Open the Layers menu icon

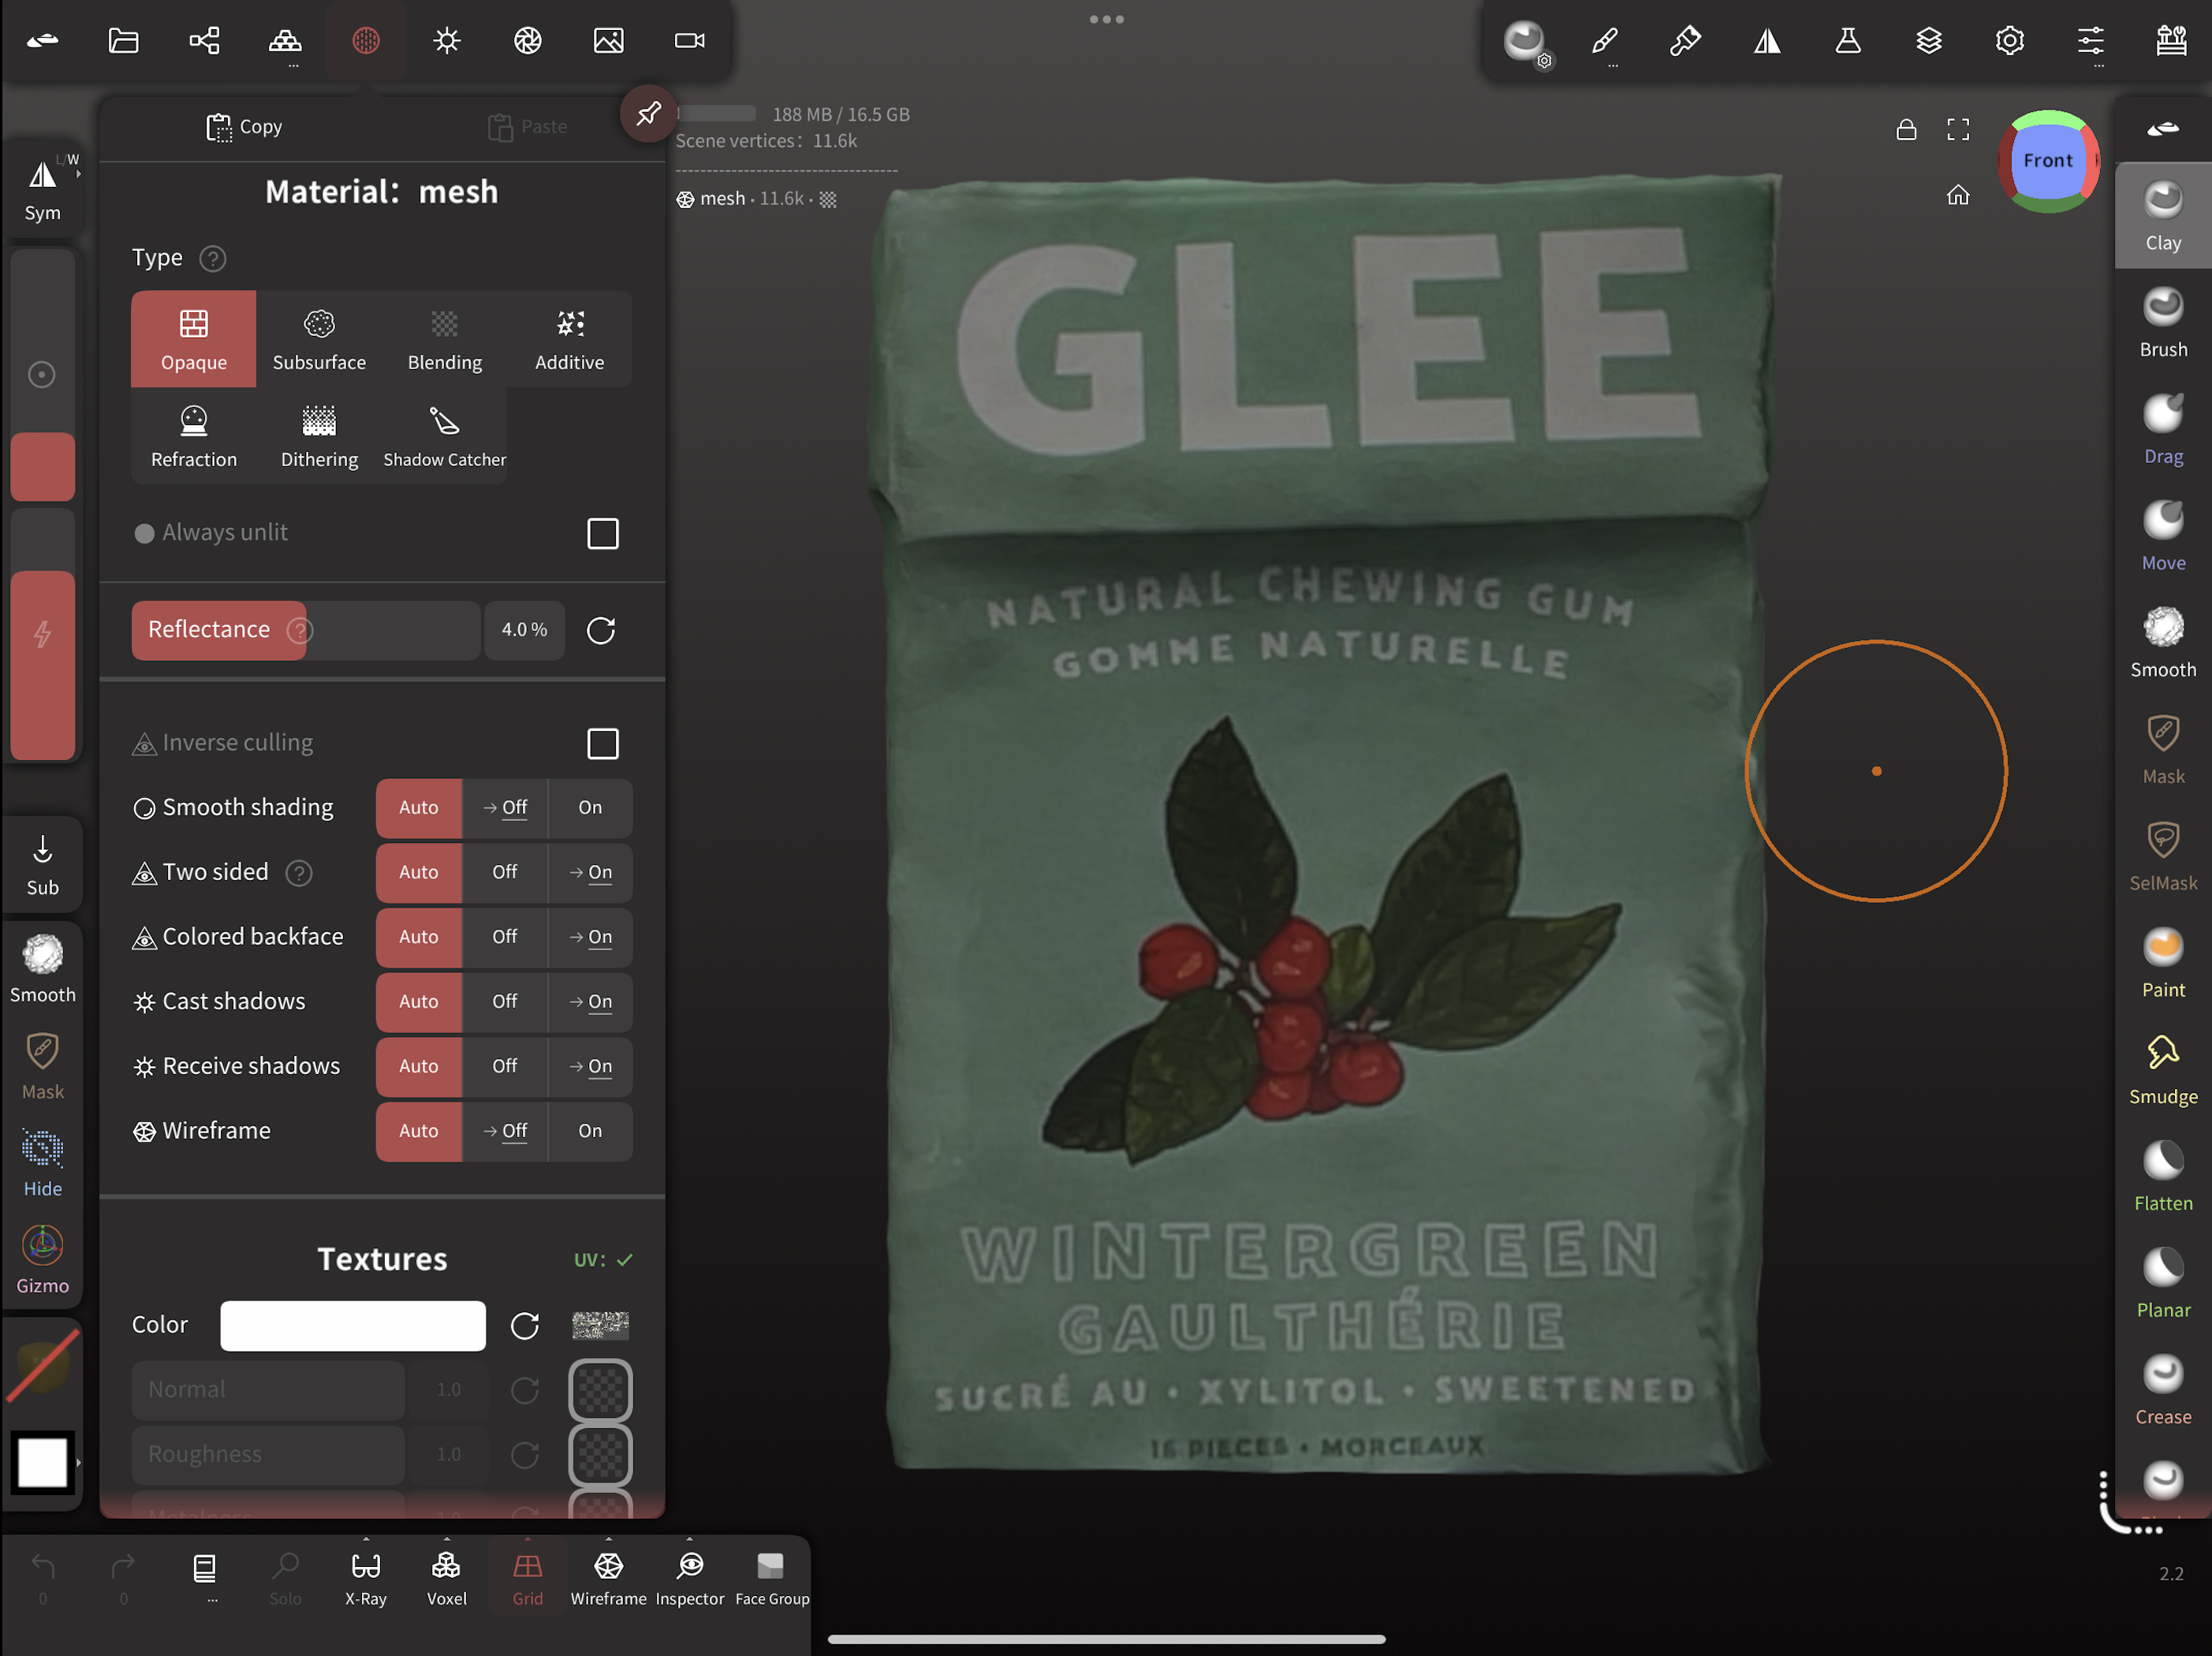click(1928, 41)
